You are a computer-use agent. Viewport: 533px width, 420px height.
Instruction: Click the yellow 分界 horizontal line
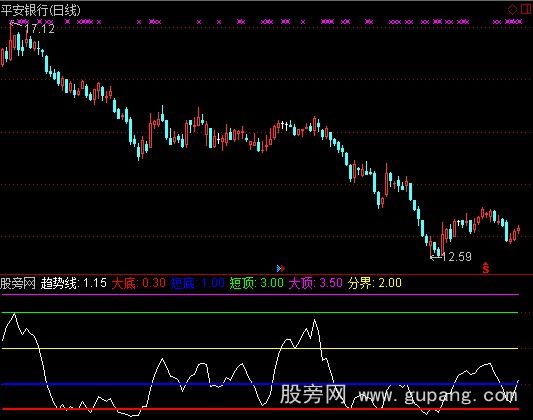click(260, 348)
